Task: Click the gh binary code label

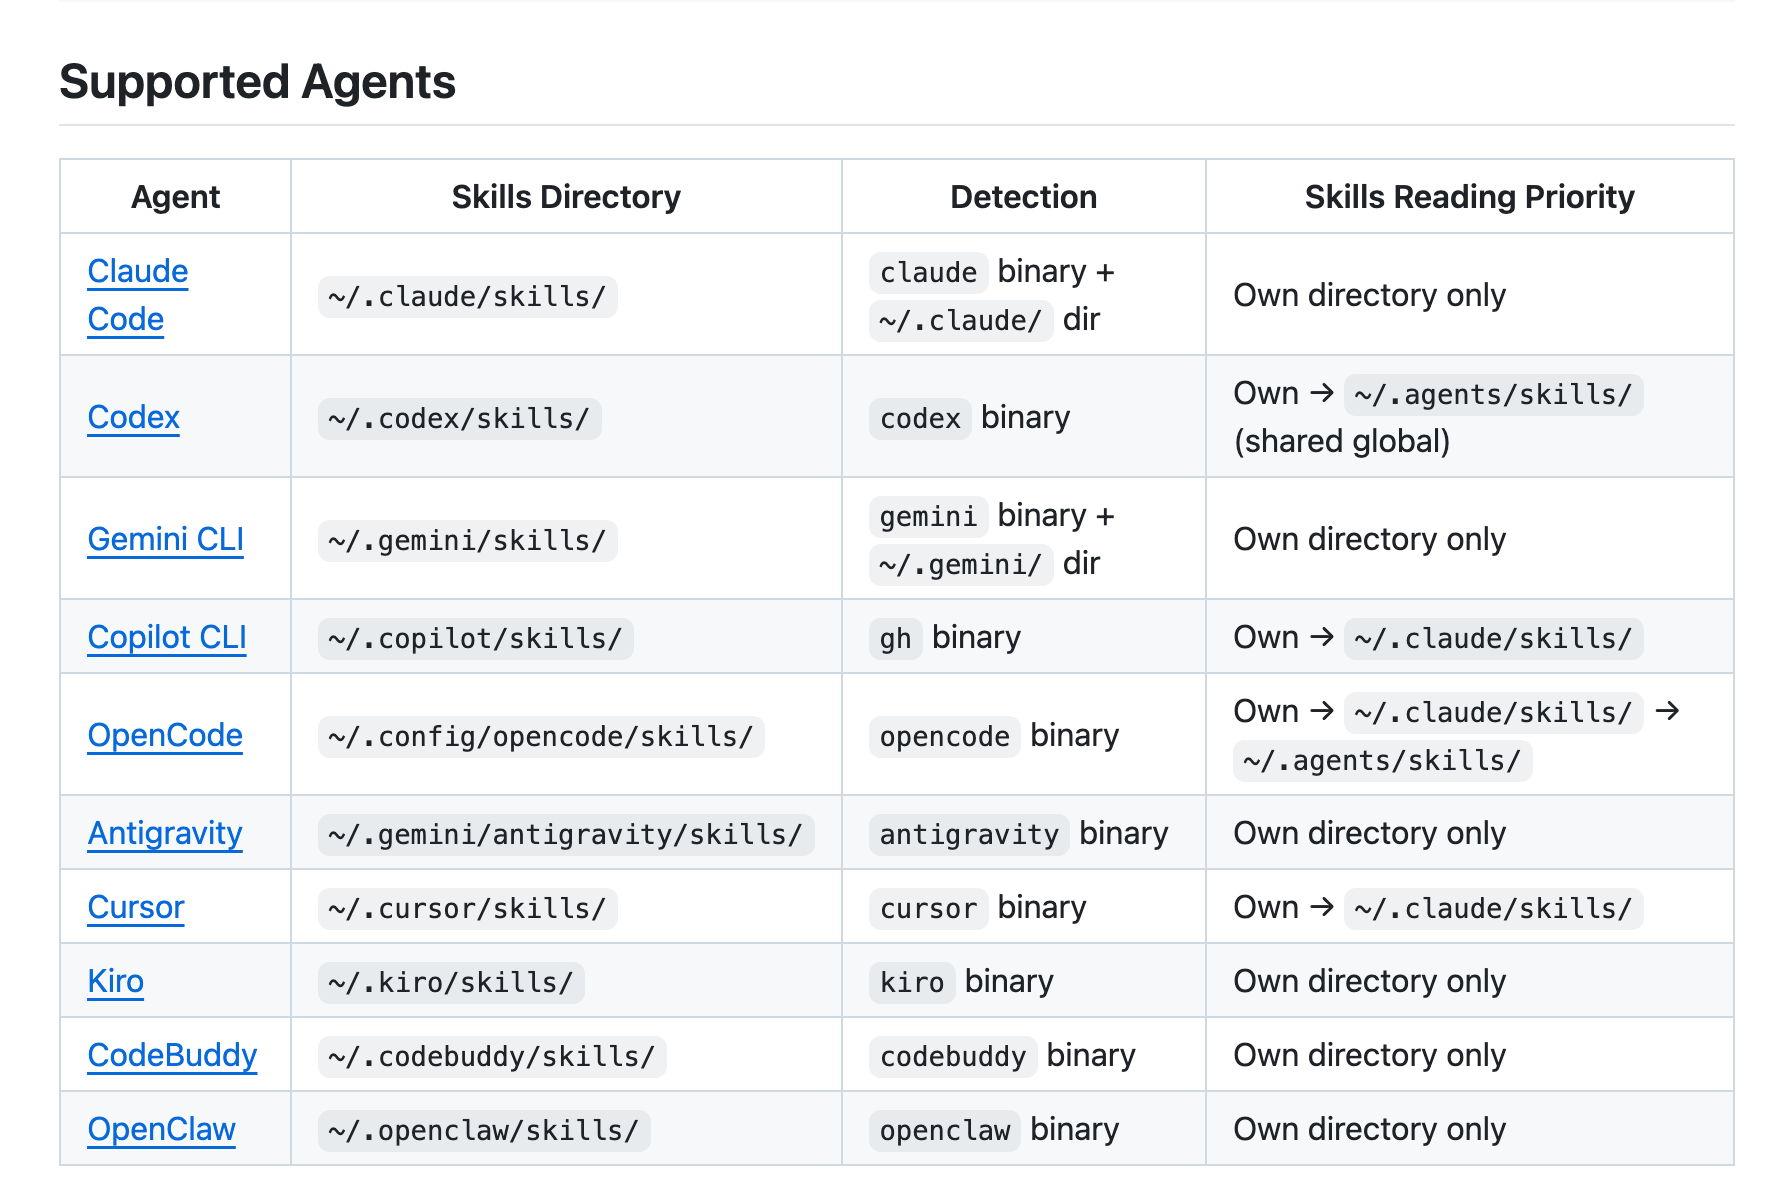Action: point(895,639)
